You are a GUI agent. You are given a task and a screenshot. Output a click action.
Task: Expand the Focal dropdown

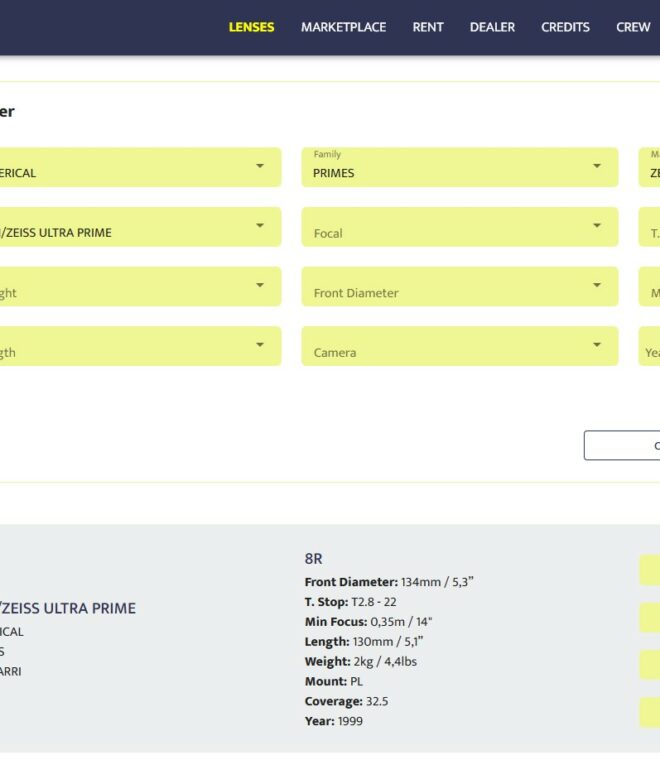(x=459, y=227)
